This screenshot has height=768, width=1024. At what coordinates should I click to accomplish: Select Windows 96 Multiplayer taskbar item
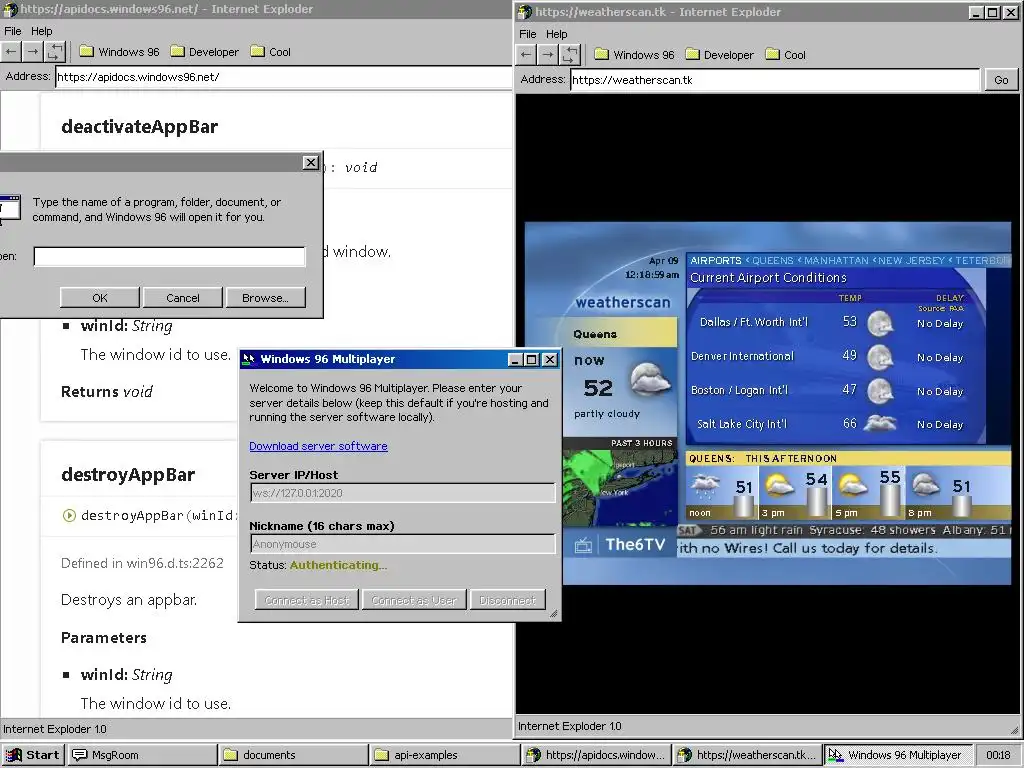899,755
